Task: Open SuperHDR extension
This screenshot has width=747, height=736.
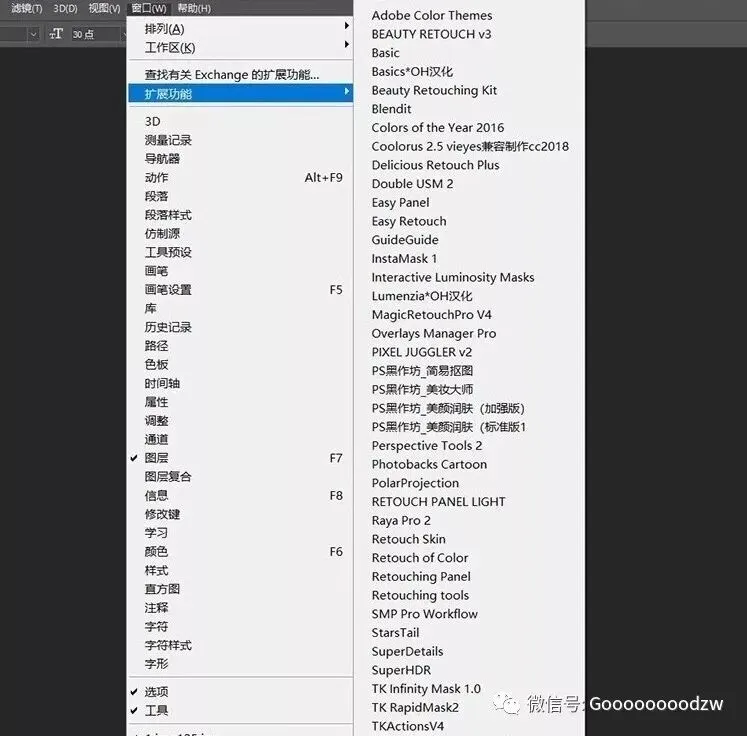Action: 401,670
